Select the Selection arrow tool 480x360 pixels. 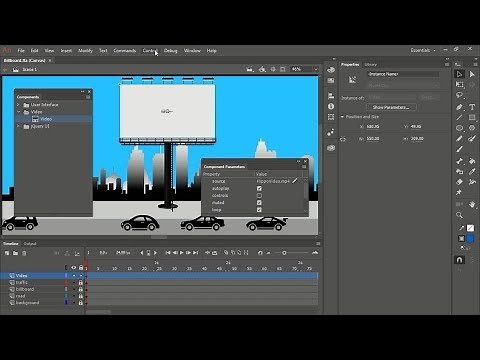pos(459,74)
